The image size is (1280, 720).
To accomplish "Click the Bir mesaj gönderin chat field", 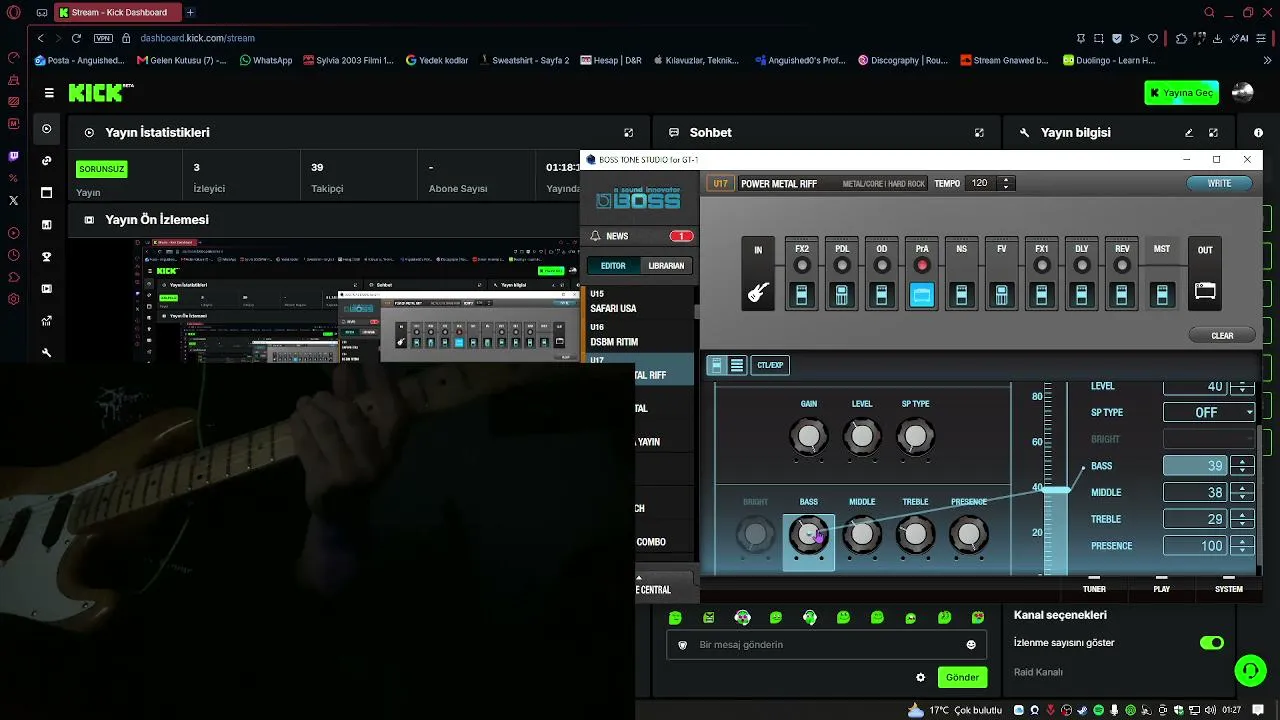I will point(827,645).
